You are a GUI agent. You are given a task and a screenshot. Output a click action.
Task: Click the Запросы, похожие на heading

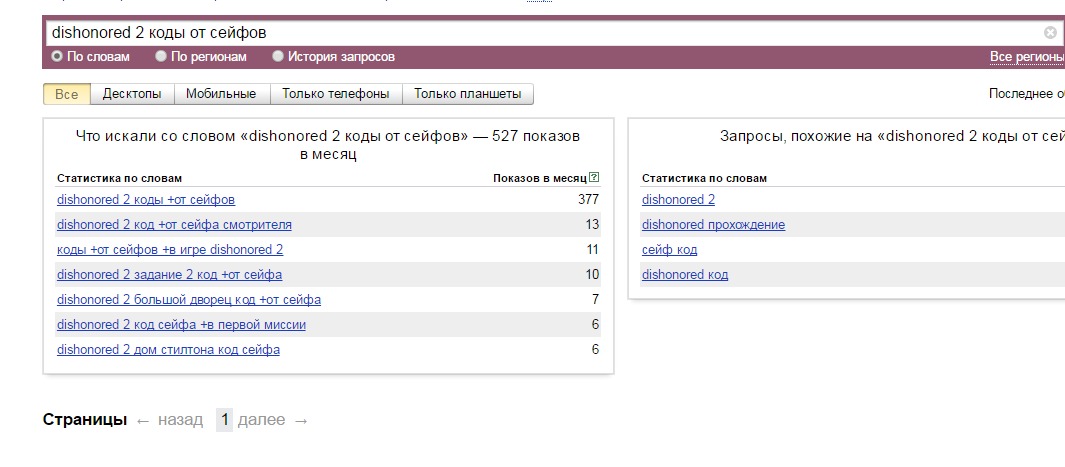892,136
